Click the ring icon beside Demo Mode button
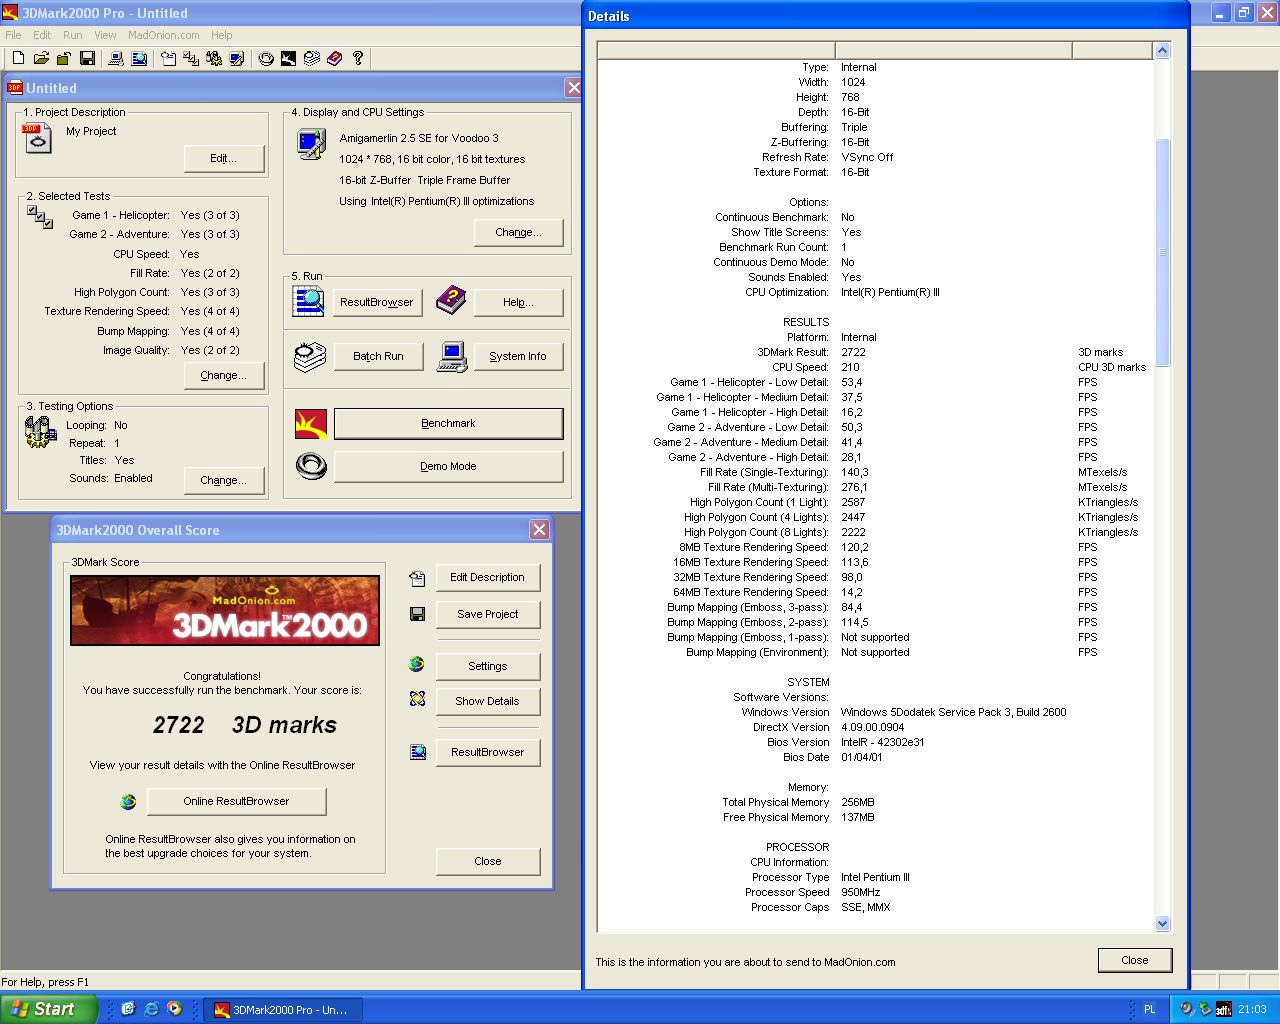Viewport: 1280px width, 1024px height. point(311,466)
